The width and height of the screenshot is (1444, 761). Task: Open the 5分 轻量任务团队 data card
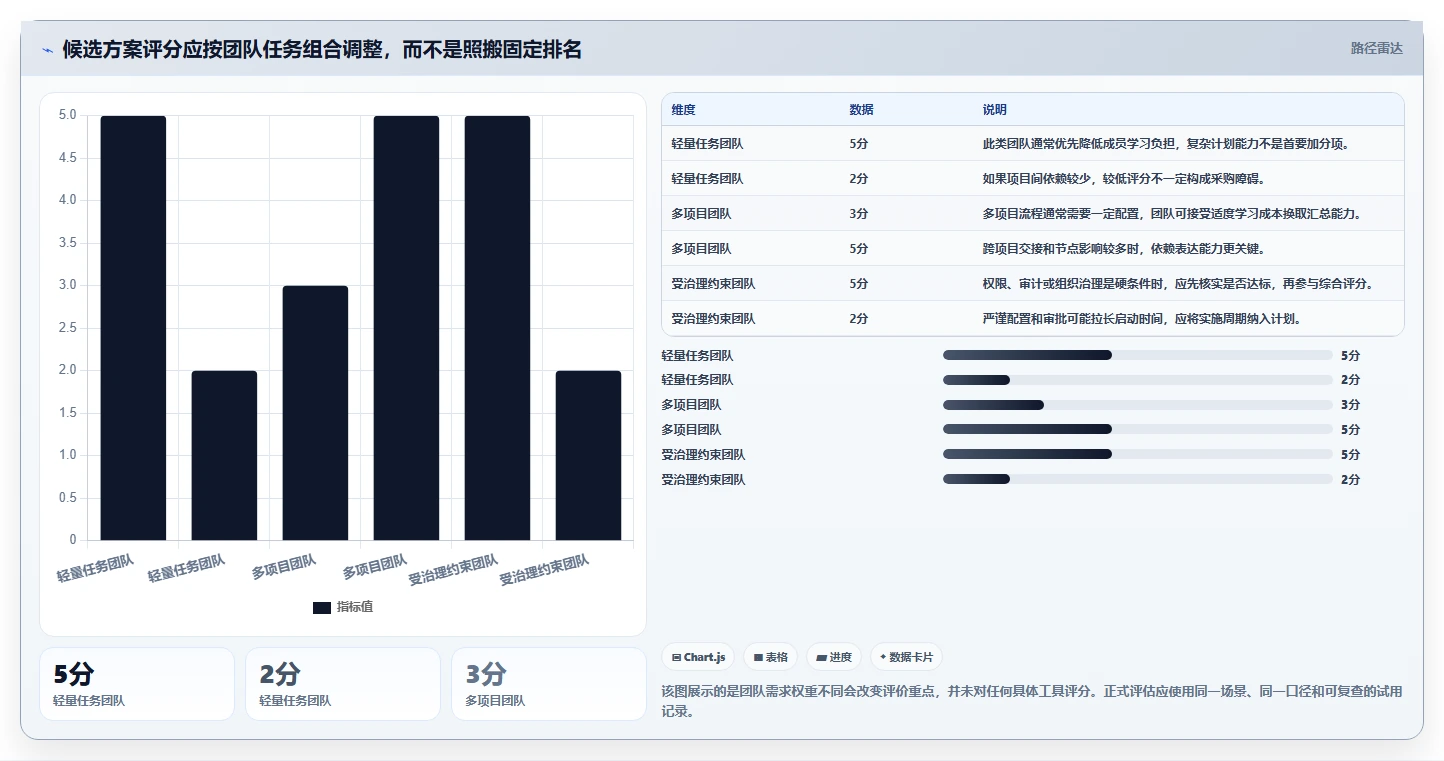coord(137,684)
